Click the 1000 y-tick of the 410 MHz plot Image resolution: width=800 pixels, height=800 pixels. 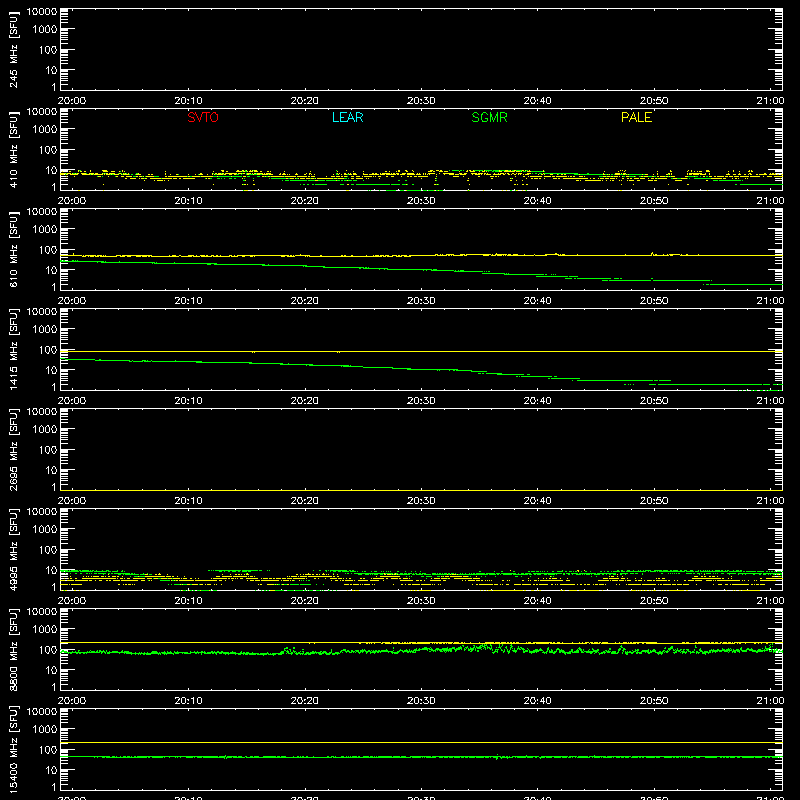[x=45, y=130]
